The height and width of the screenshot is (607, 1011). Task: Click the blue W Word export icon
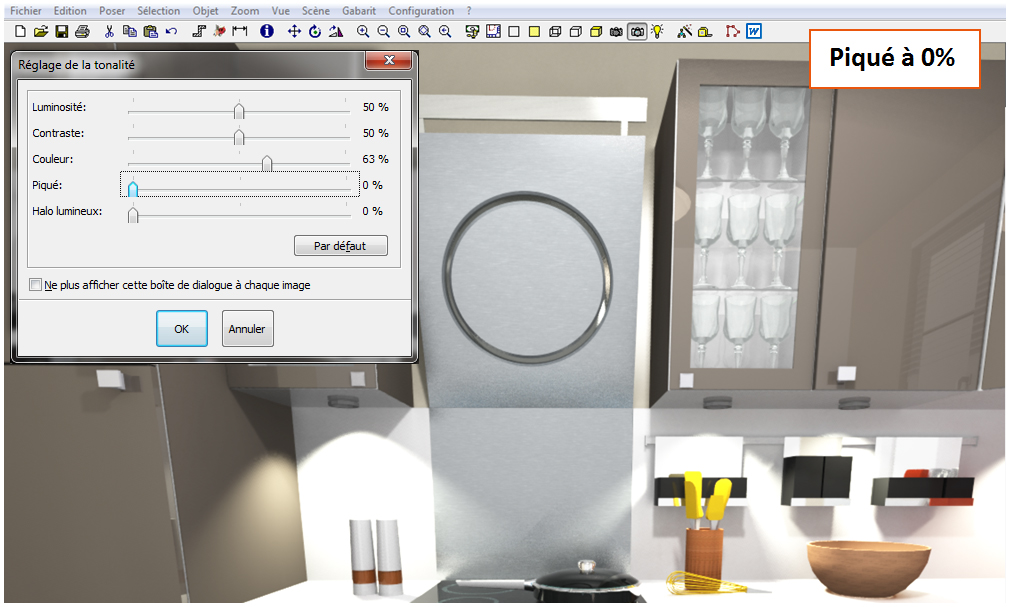pyautogui.click(x=753, y=32)
